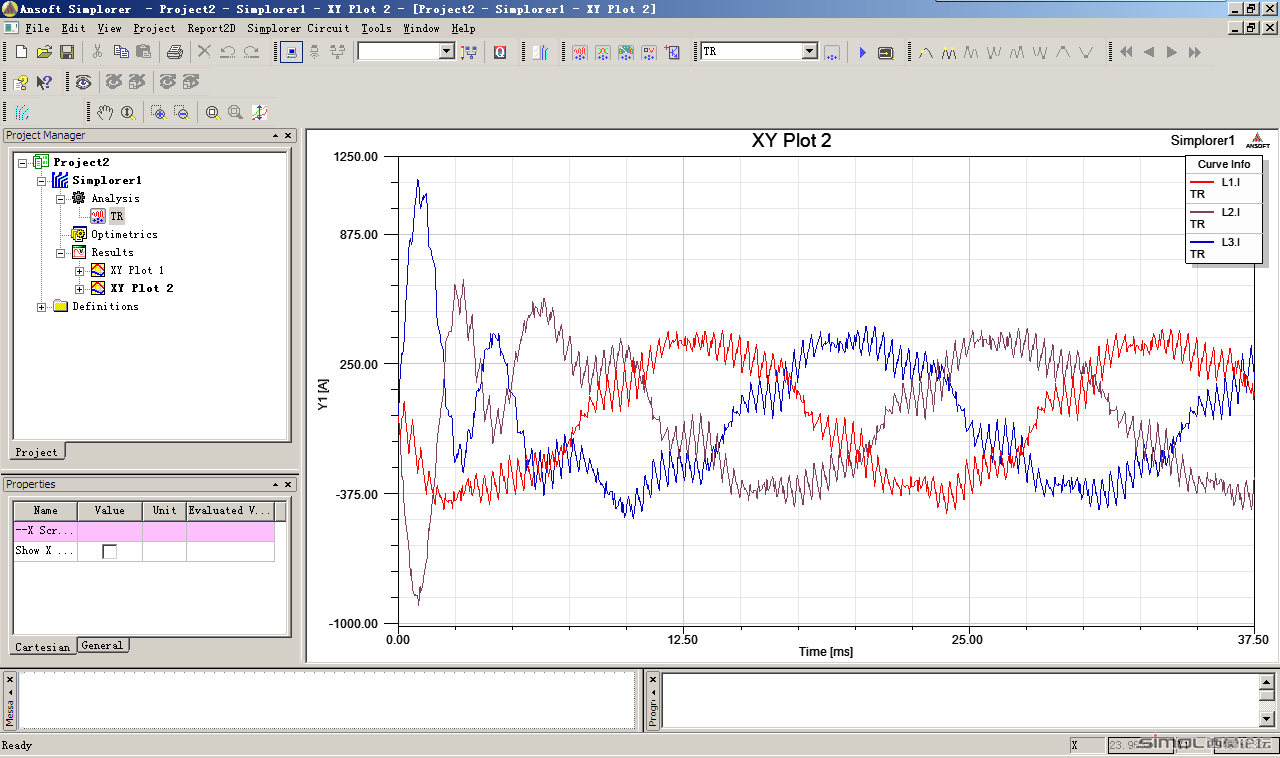
Task: Click the Name column header in Properties
Action: 45,511
